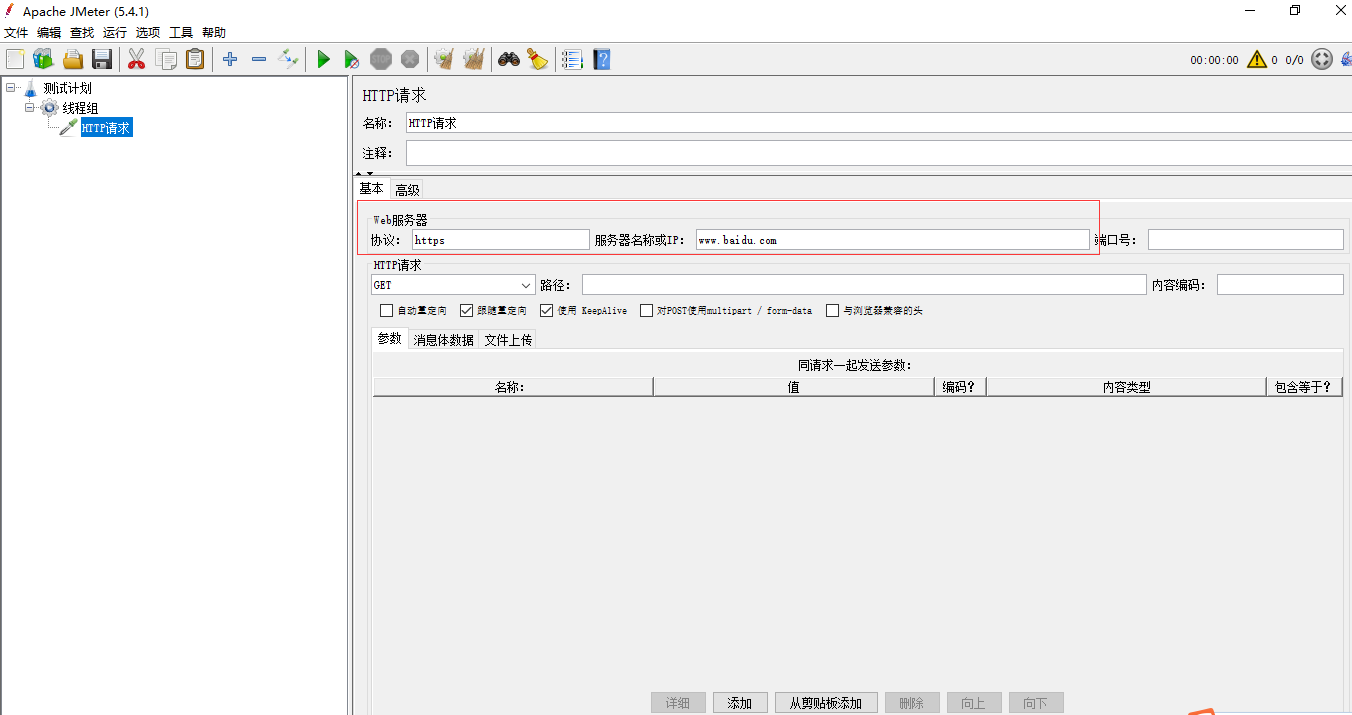The width and height of the screenshot is (1352, 715).
Task: Switch to the 高级 tab
Action: point(407,189)
